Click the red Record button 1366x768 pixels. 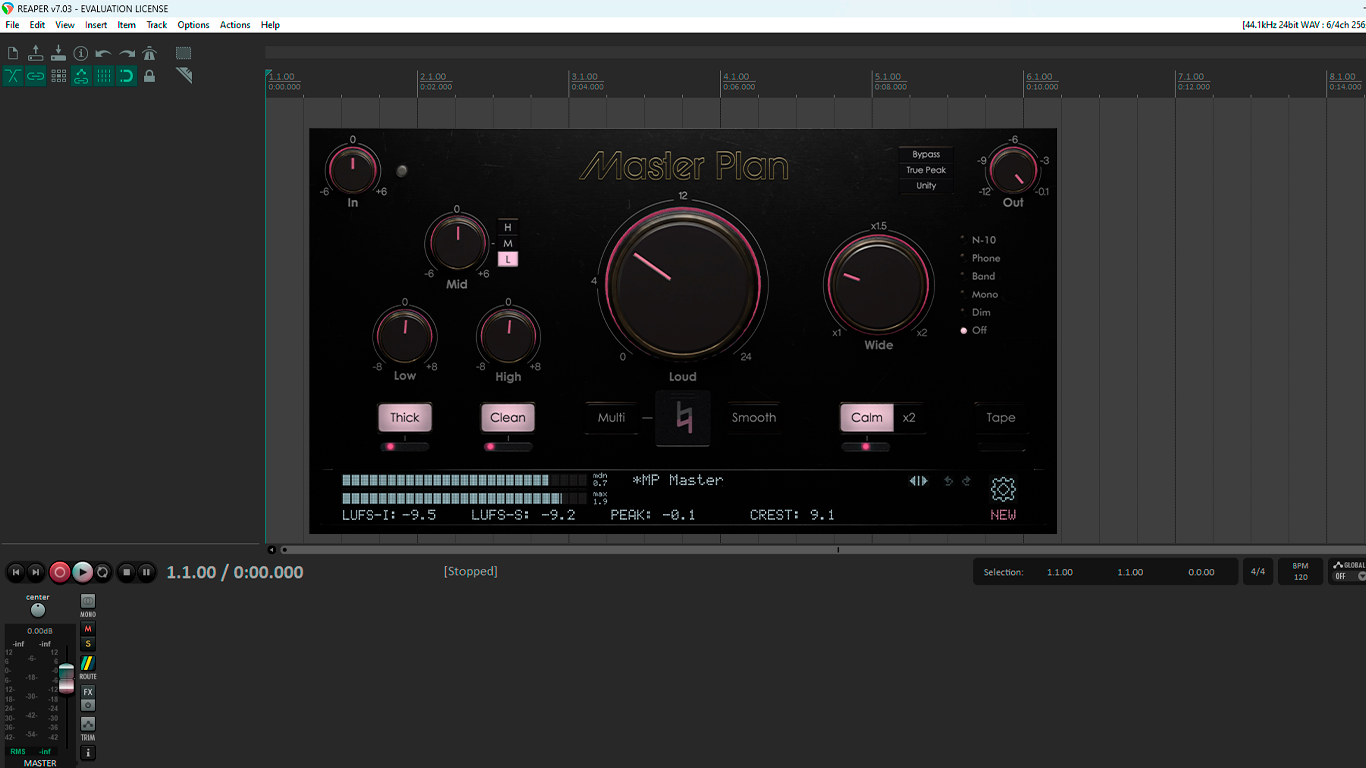click(60, 572)
